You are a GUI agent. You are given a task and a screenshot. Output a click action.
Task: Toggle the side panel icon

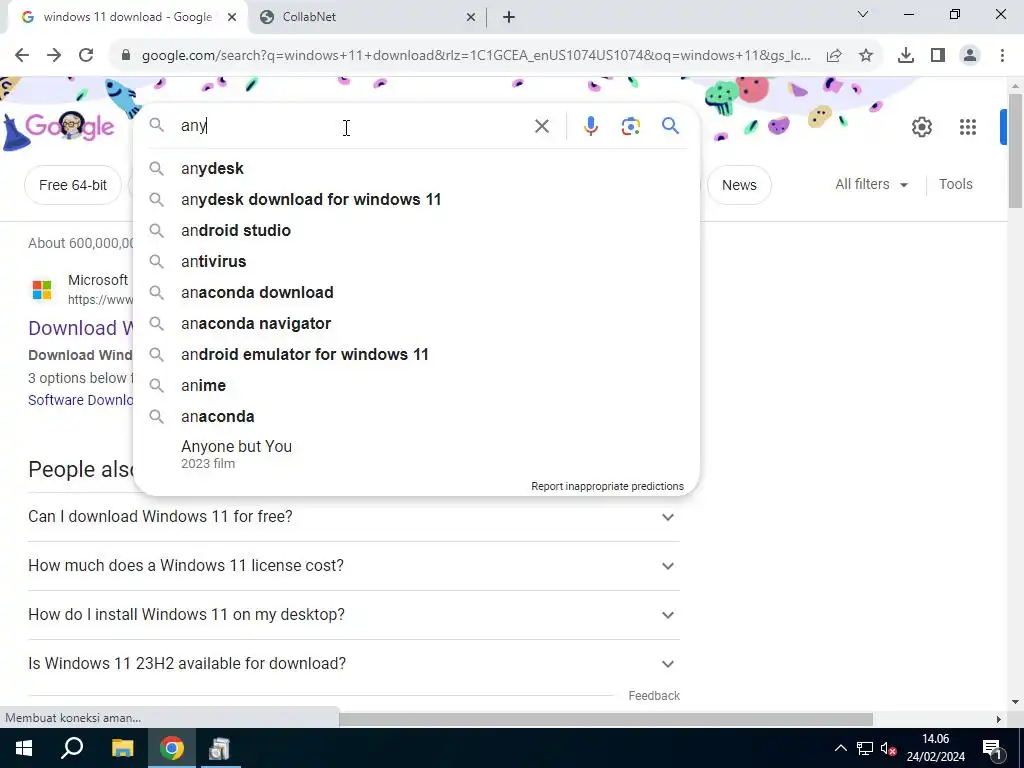(938, 56)
